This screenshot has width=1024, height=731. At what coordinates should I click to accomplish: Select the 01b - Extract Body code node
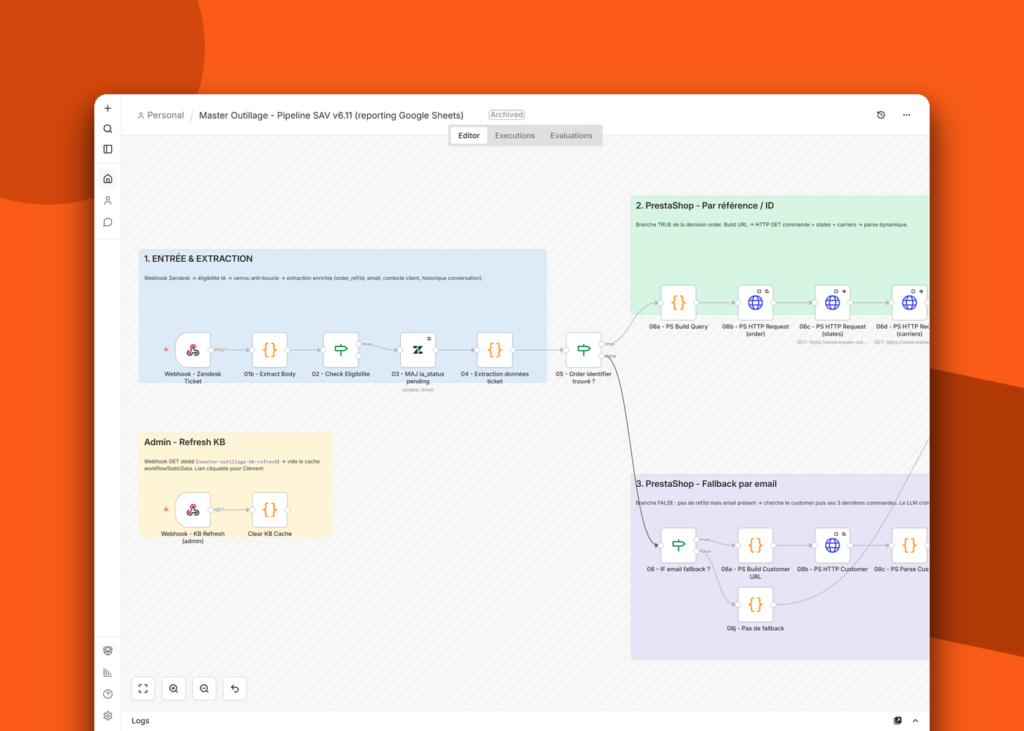(x=270, y=350)
